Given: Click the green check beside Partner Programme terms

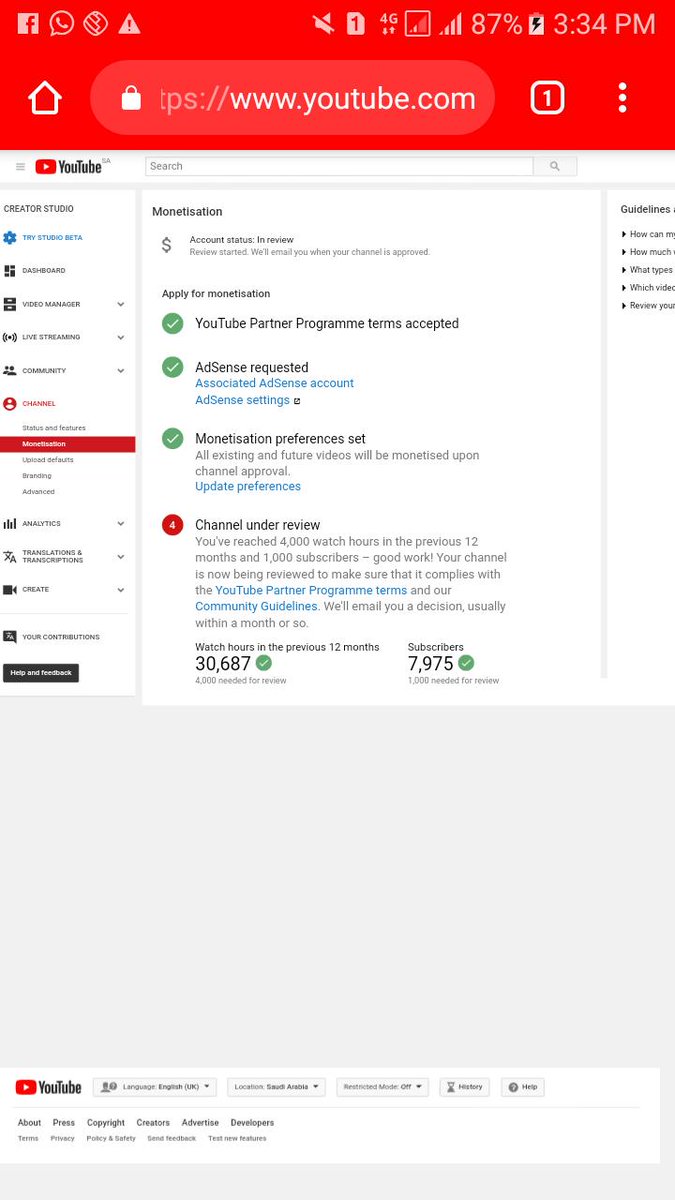Looking at the screenshot, I should [173, 323].
